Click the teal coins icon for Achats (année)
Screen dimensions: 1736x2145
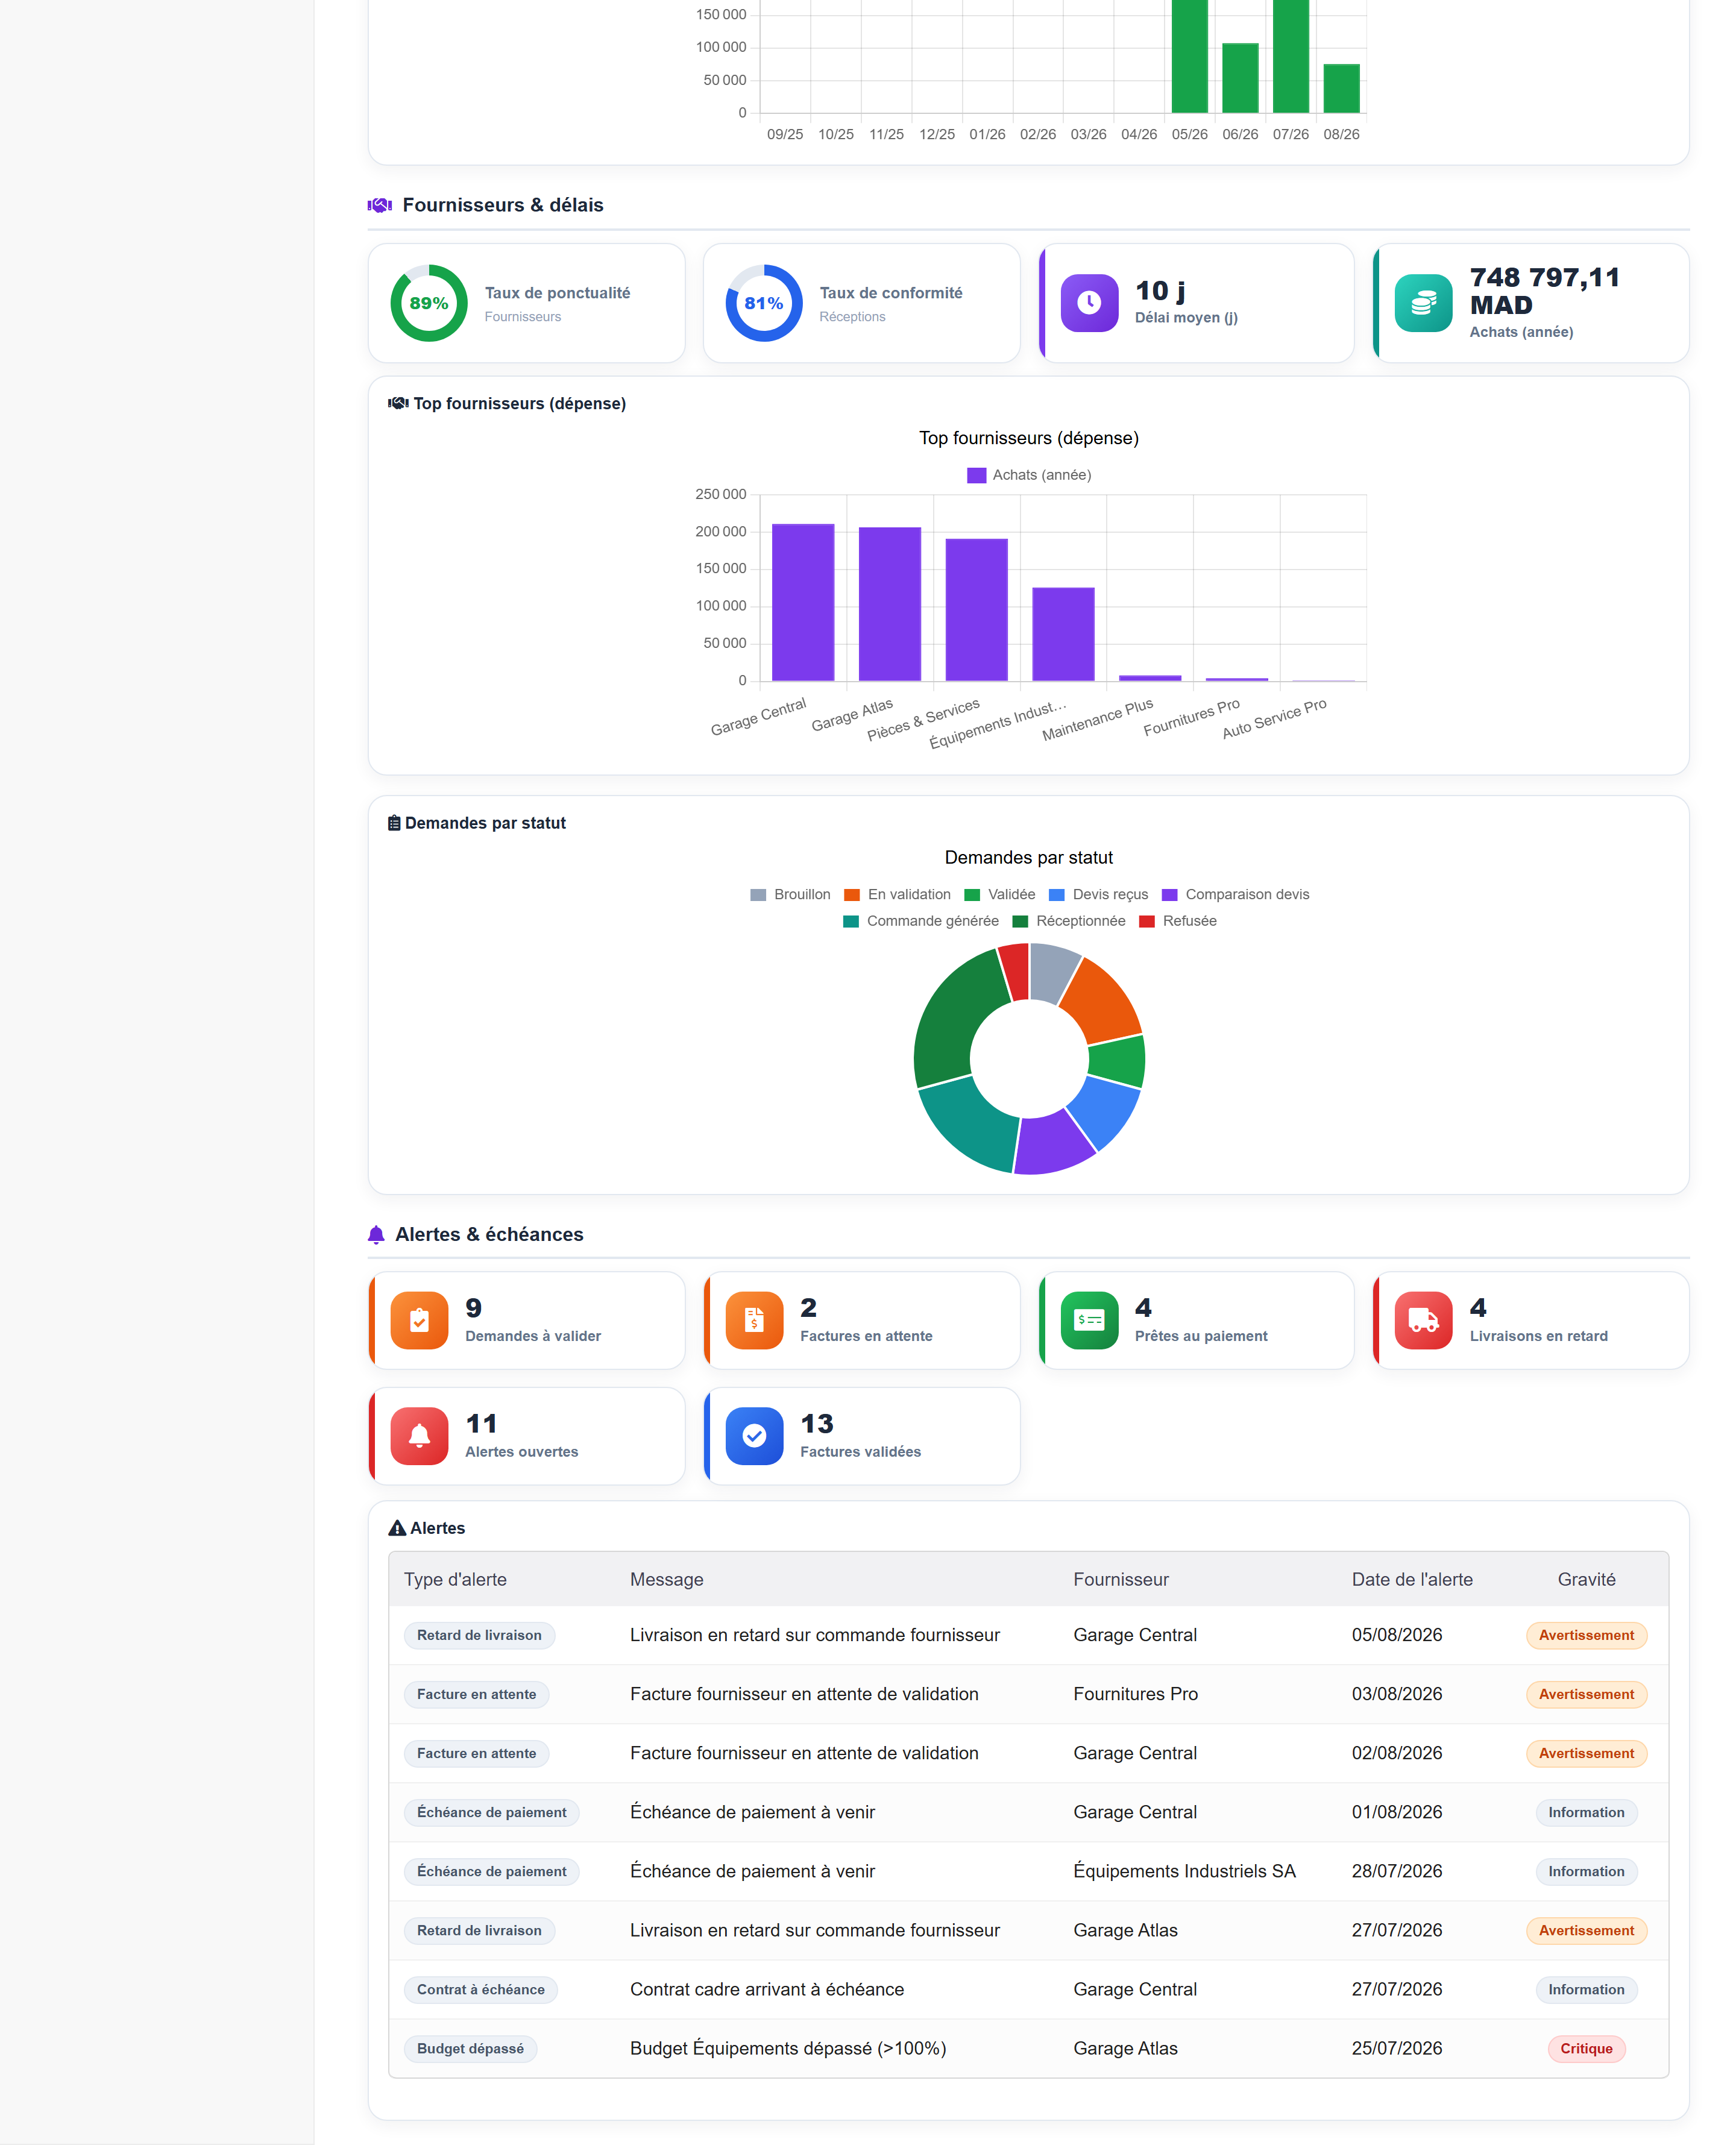coord(1423,303)
